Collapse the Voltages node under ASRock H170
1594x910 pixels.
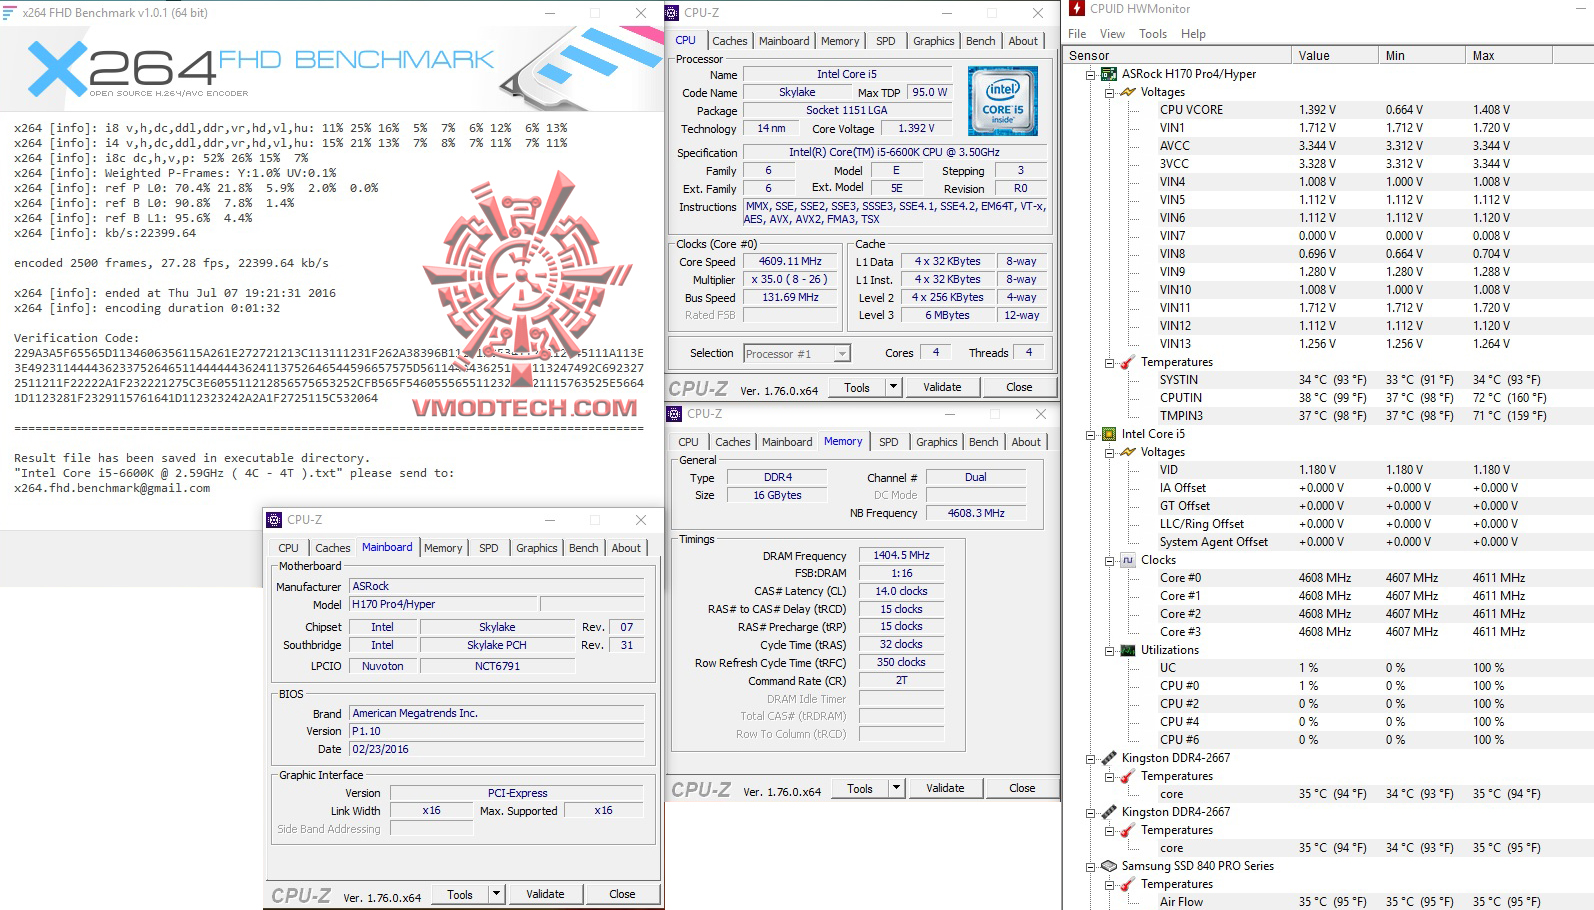1110,92
